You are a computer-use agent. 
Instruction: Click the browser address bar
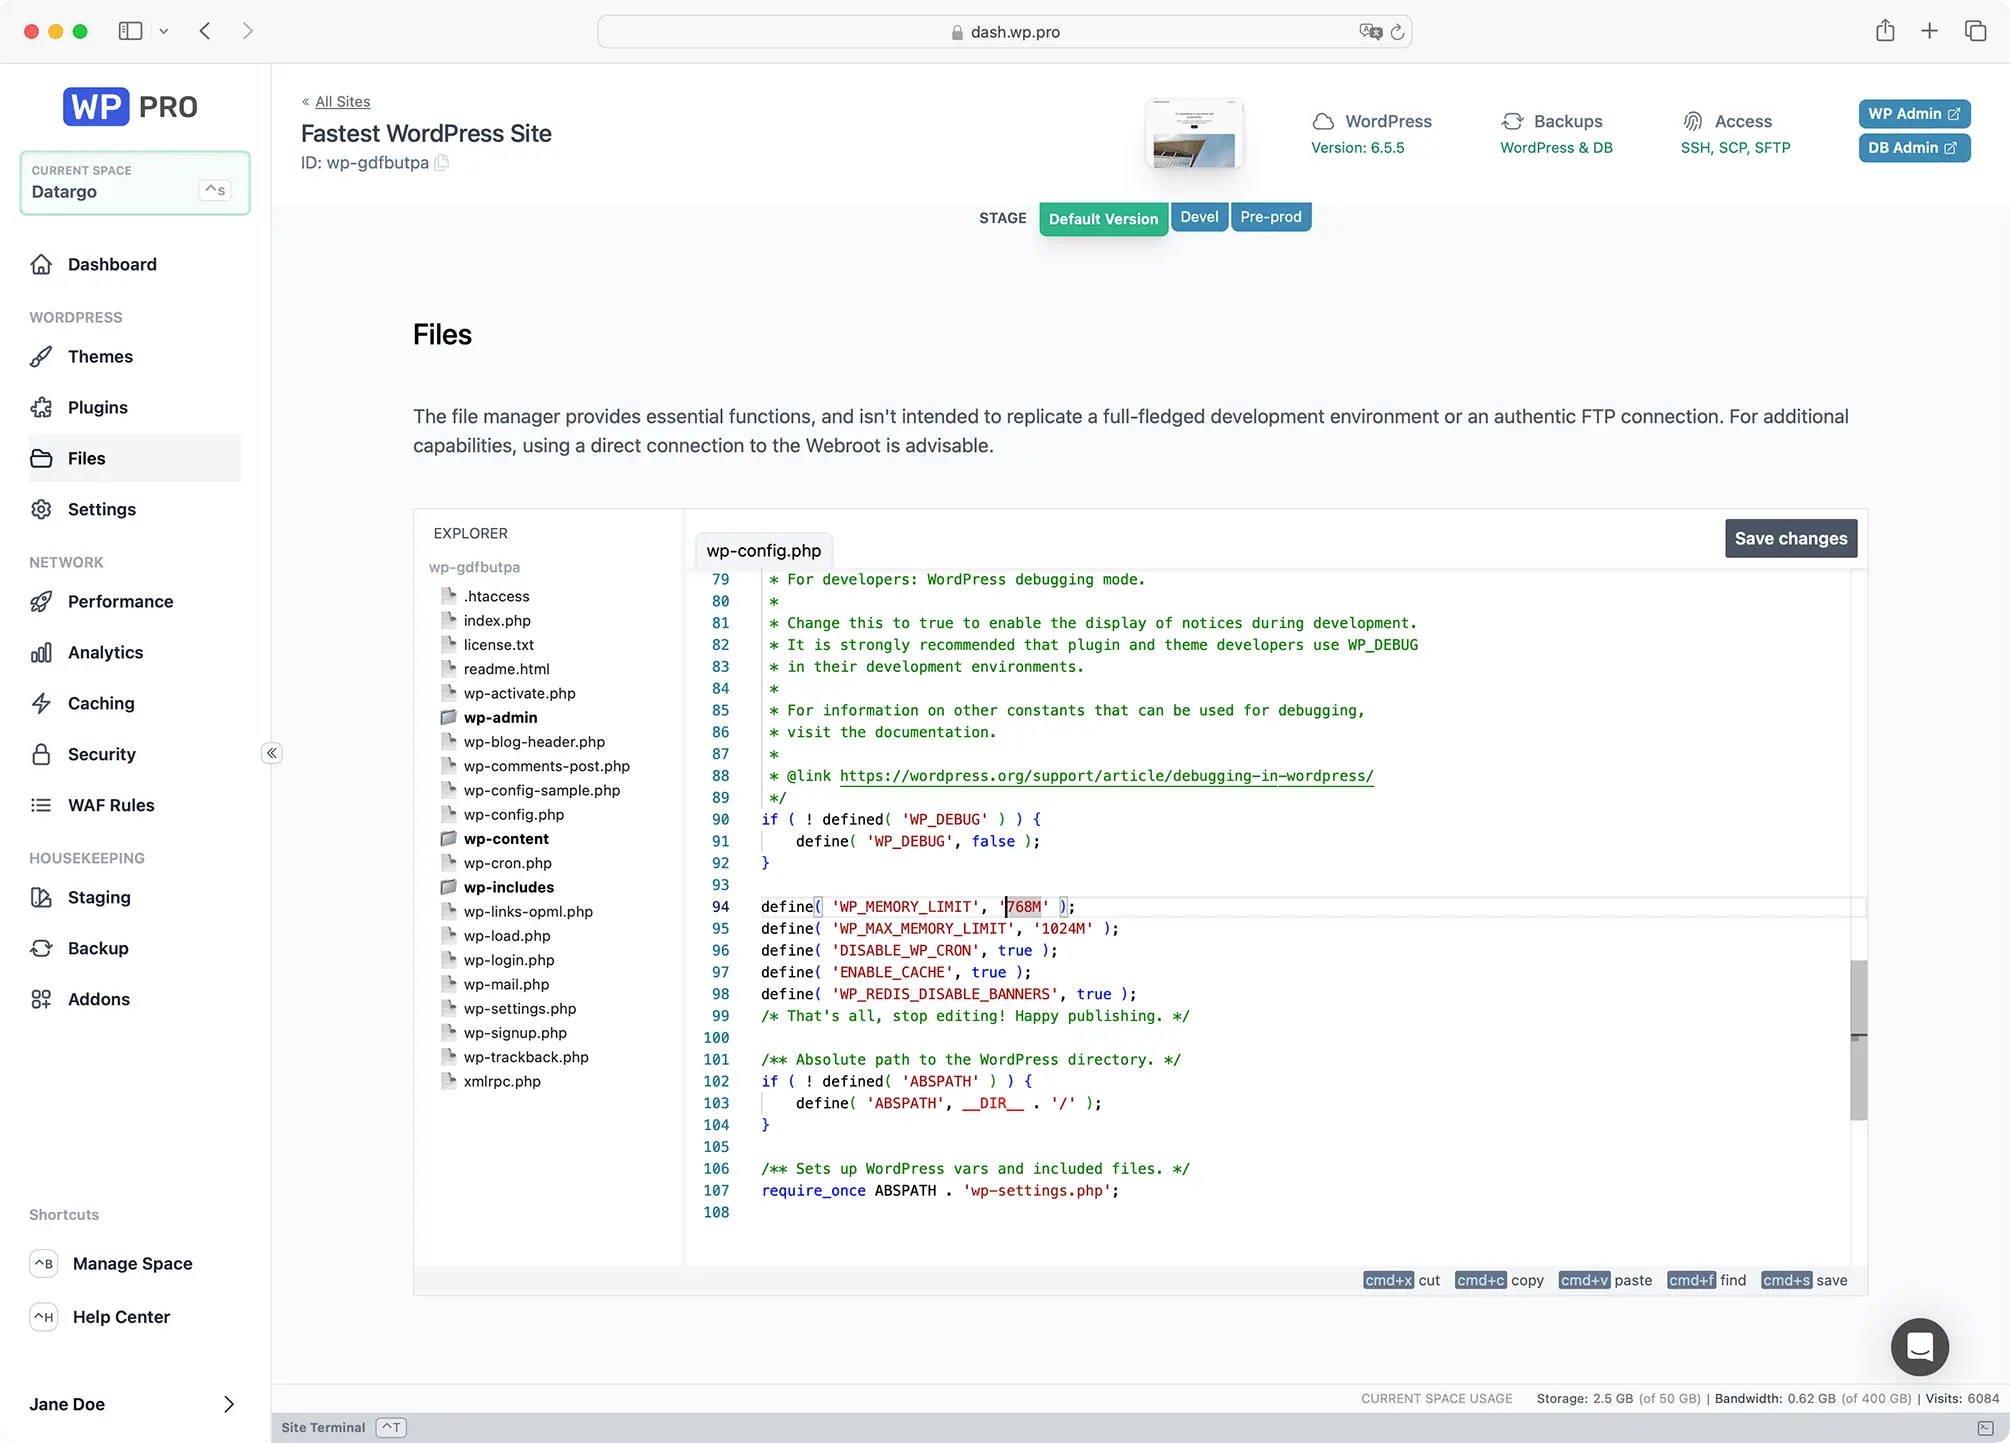coord(1004,32)
